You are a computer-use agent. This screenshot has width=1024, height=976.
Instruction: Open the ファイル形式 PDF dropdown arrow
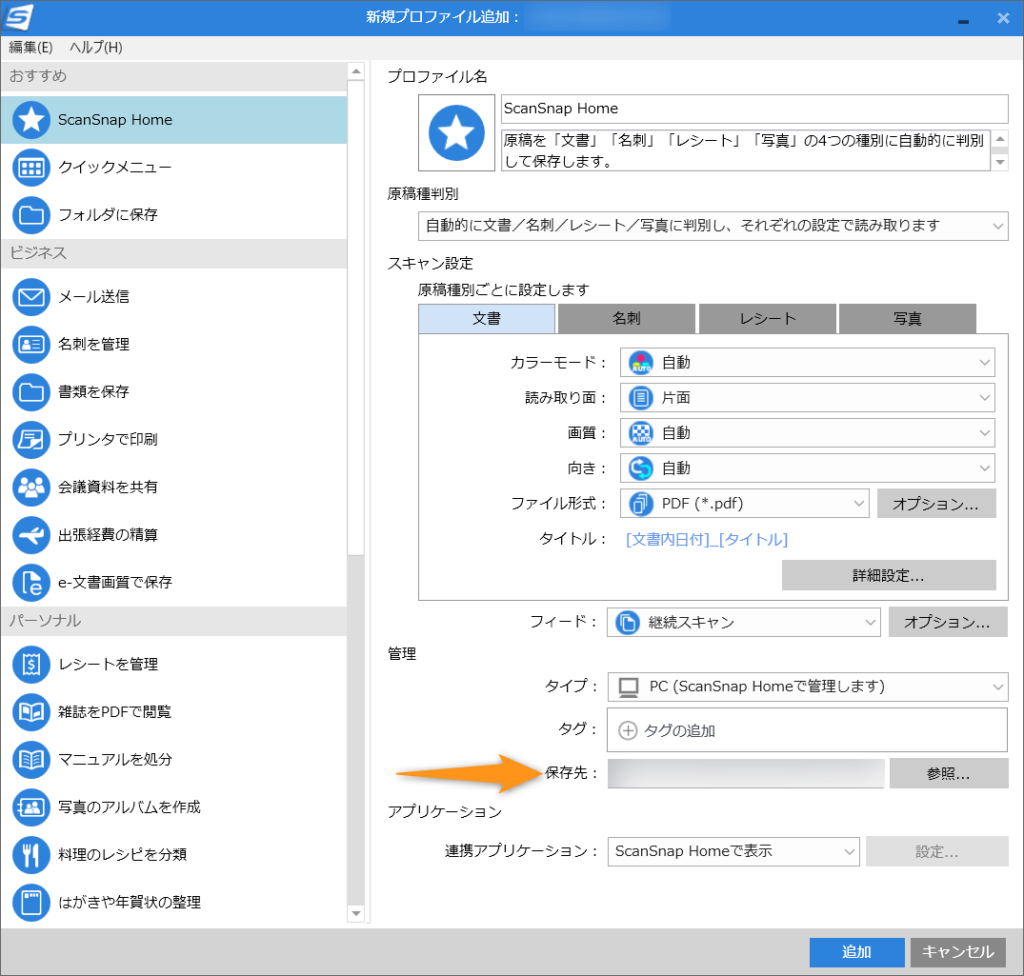point(859,504)
